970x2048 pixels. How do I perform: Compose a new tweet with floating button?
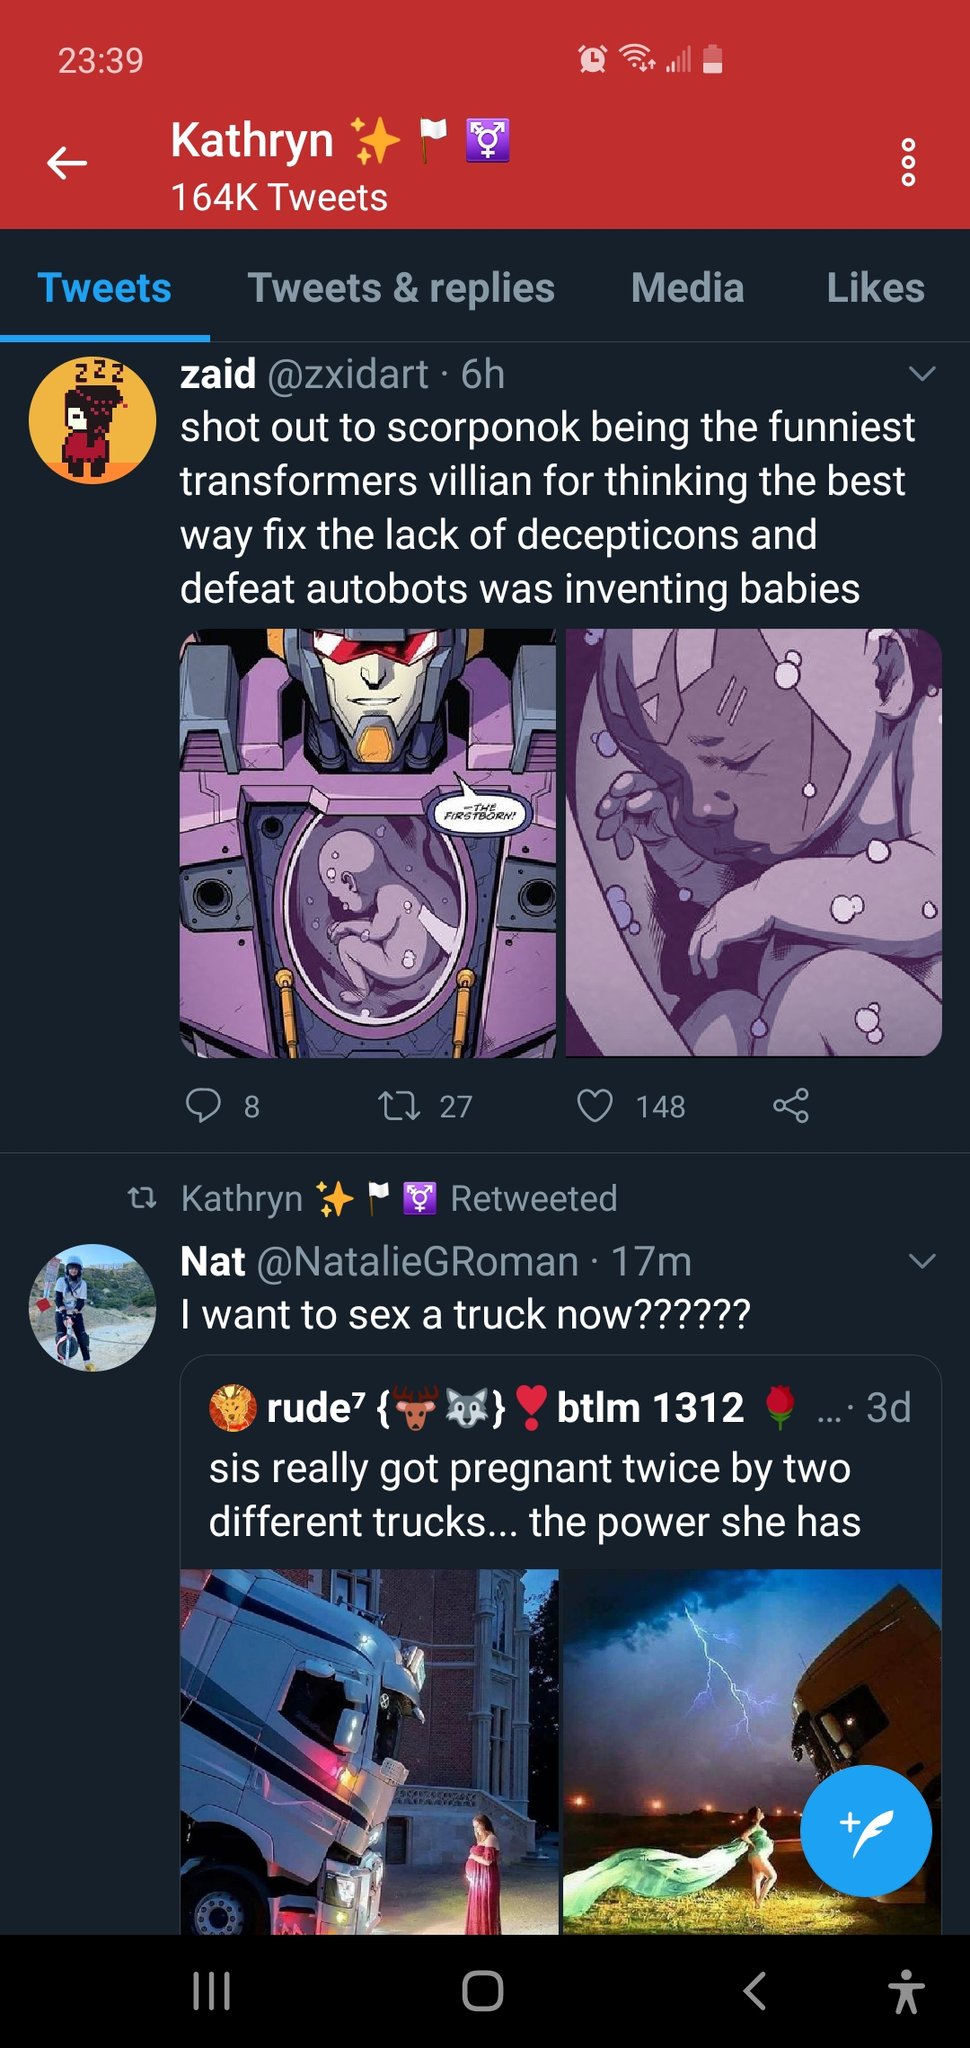tap(866, 1831)
